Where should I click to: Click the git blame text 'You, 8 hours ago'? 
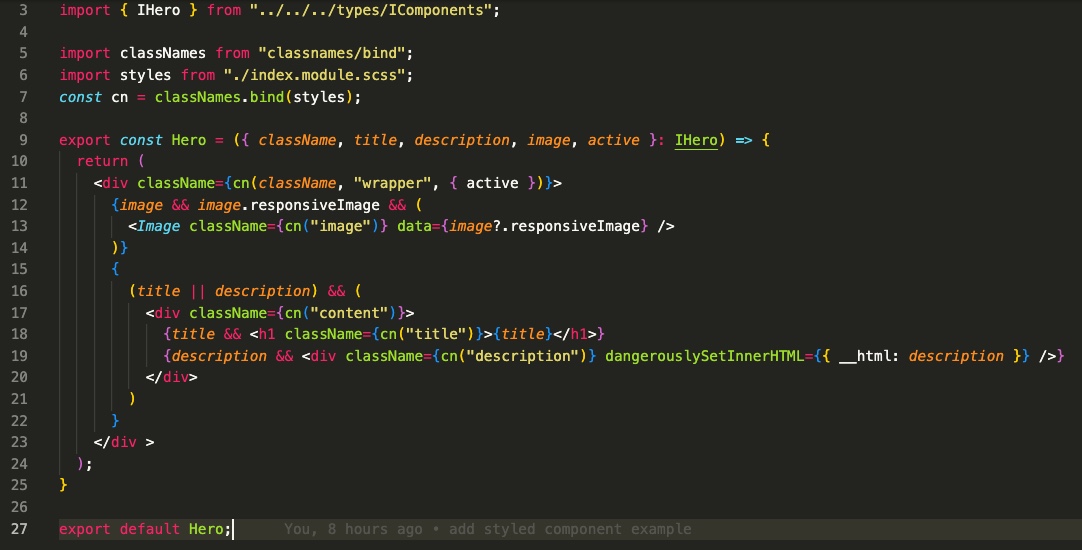click(353, 529)
